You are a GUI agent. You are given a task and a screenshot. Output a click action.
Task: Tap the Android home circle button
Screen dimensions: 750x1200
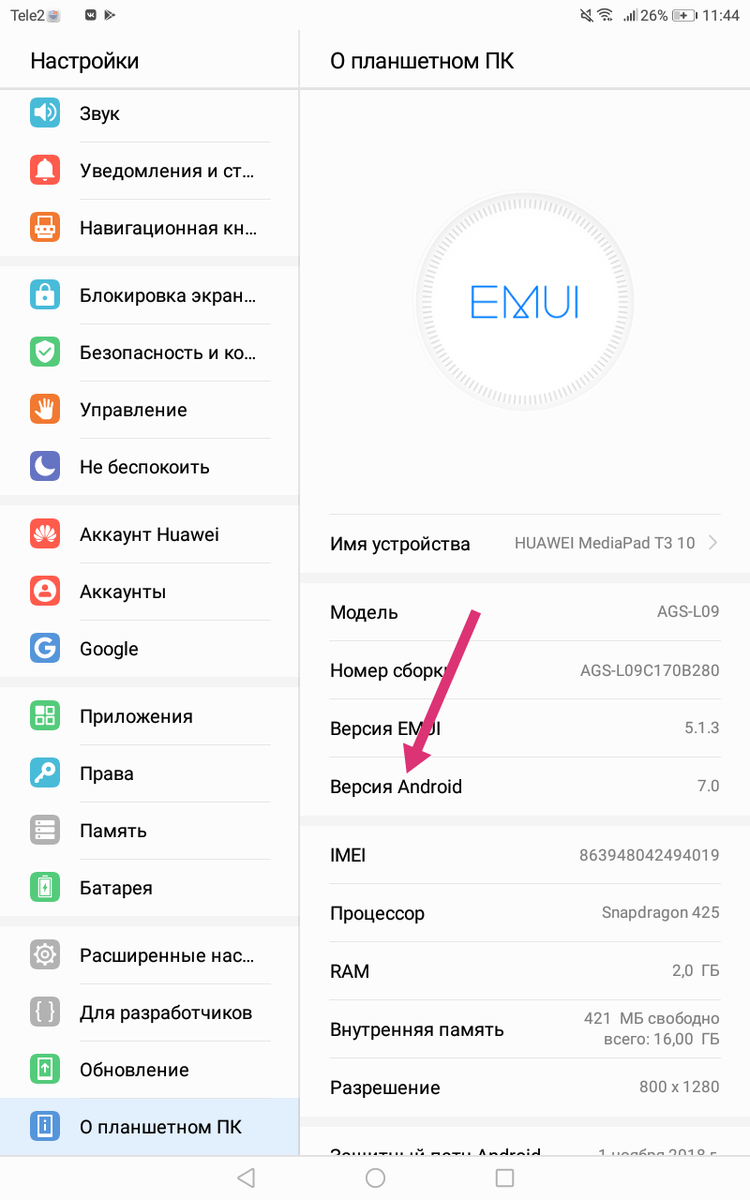(x=375, y=1177)
